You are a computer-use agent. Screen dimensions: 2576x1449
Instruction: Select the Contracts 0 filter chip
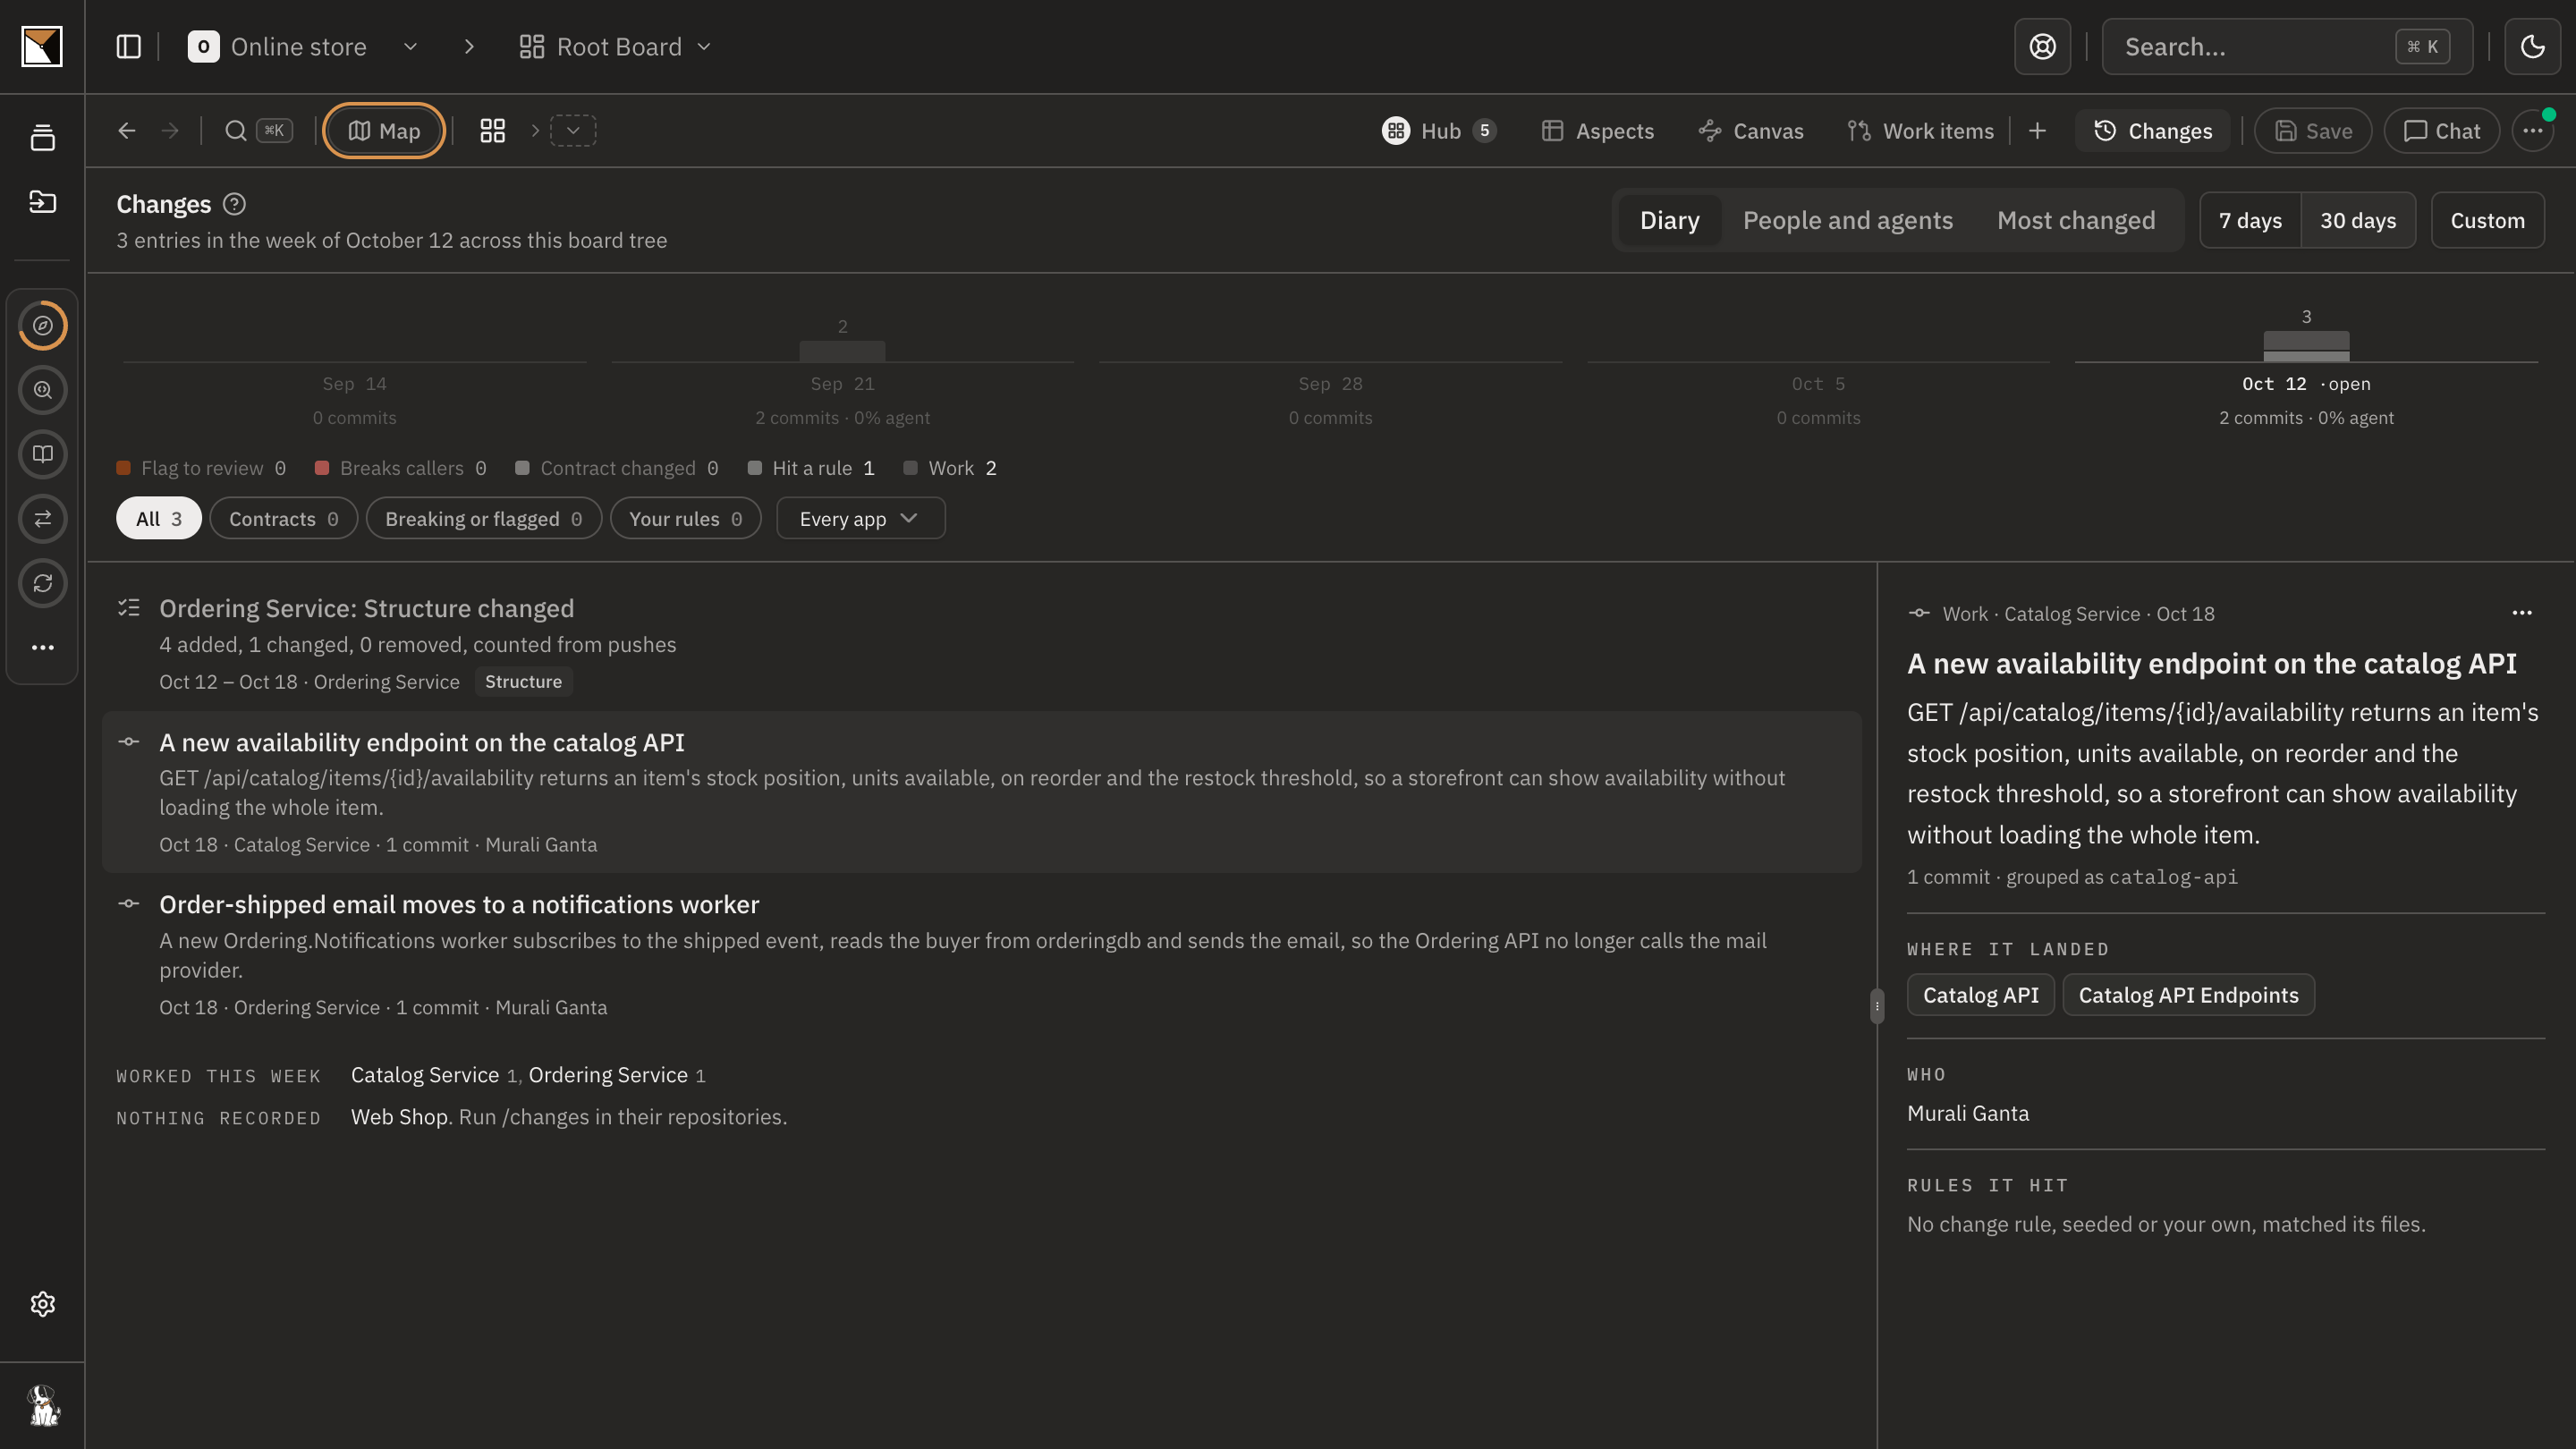[x=283, y=519]
